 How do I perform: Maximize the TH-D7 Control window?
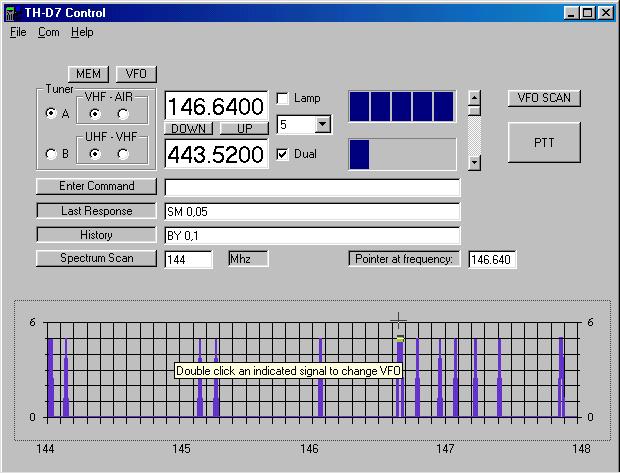click(588, 13)
